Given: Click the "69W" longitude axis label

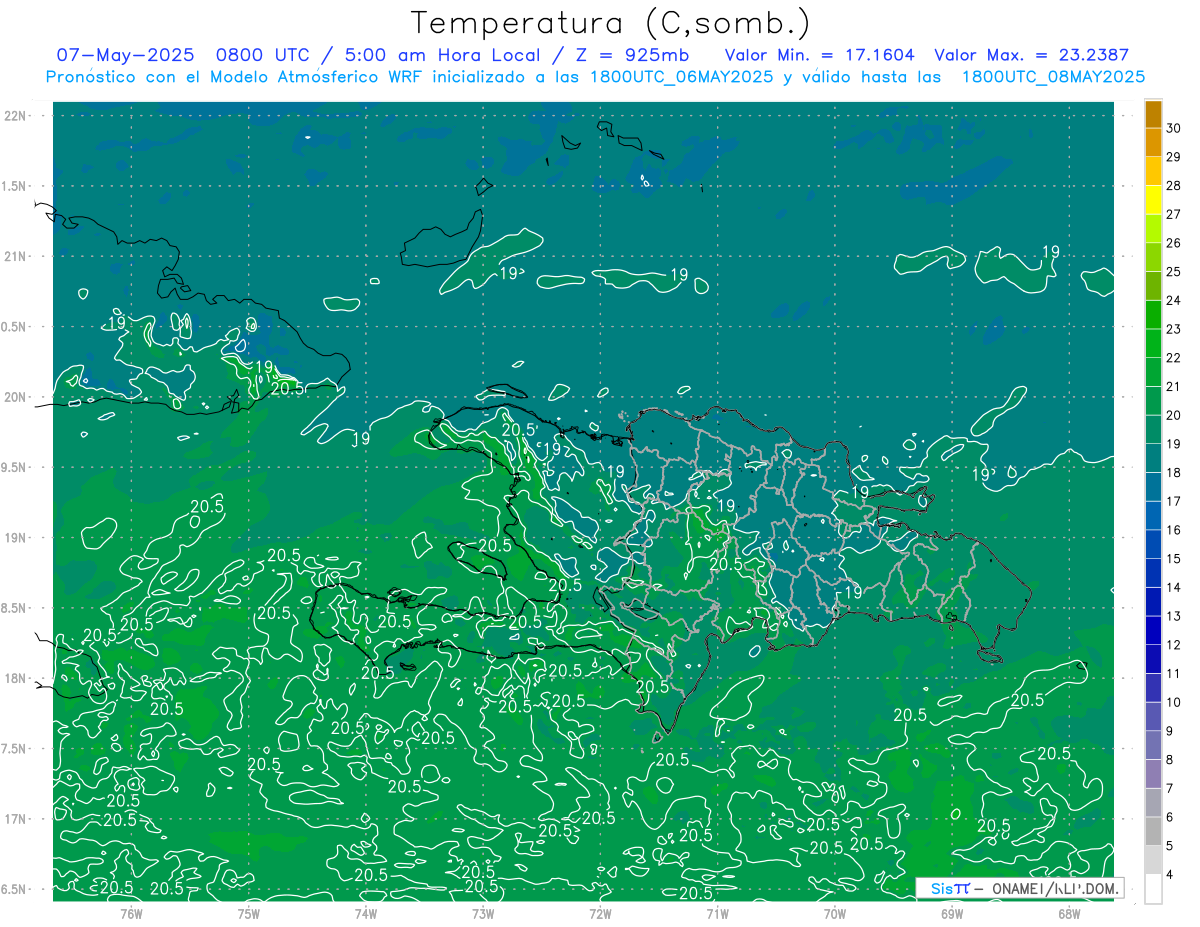Looking at the screenshot, I should point(951,913).
